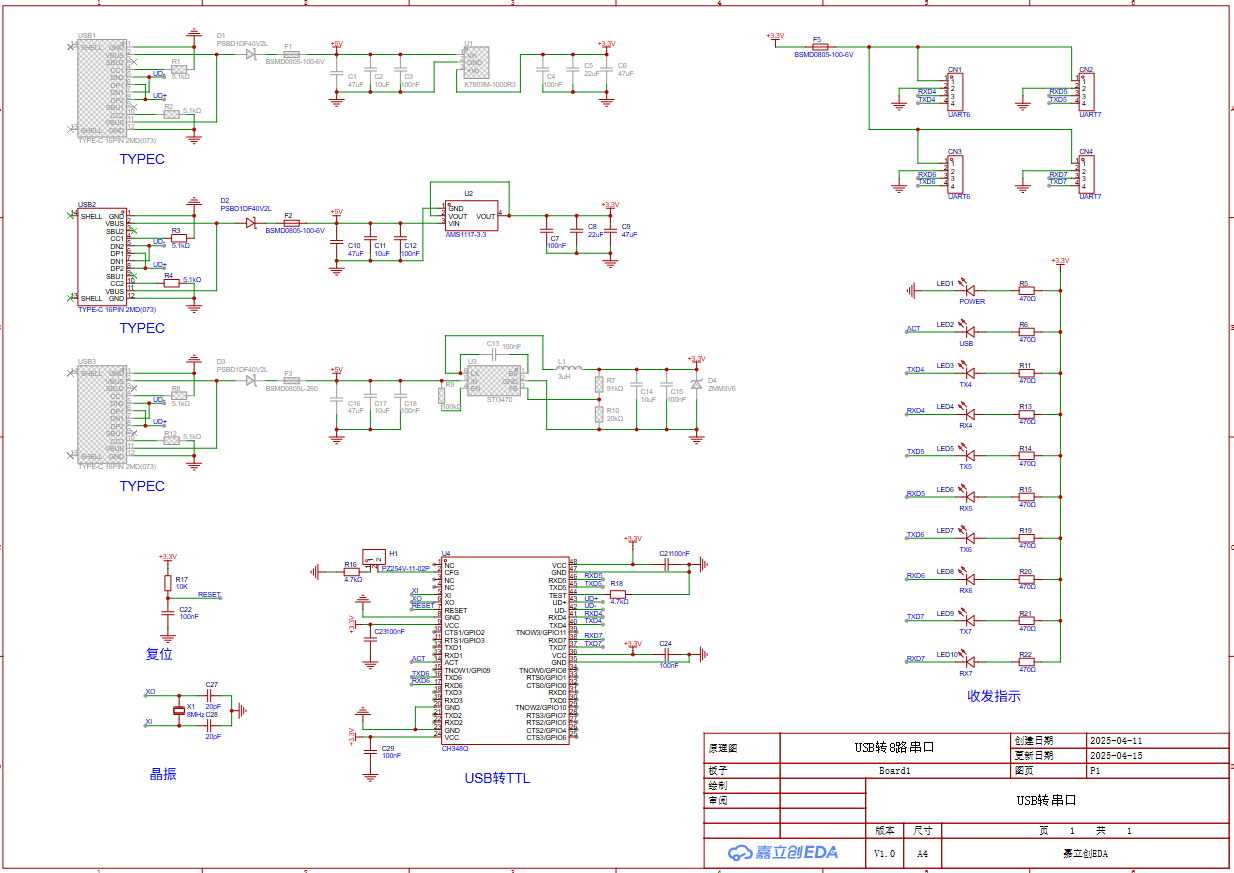Click connector CN4 symbol
The height and width of the screenshot is (873, 1234).
tap(1086, 174)
